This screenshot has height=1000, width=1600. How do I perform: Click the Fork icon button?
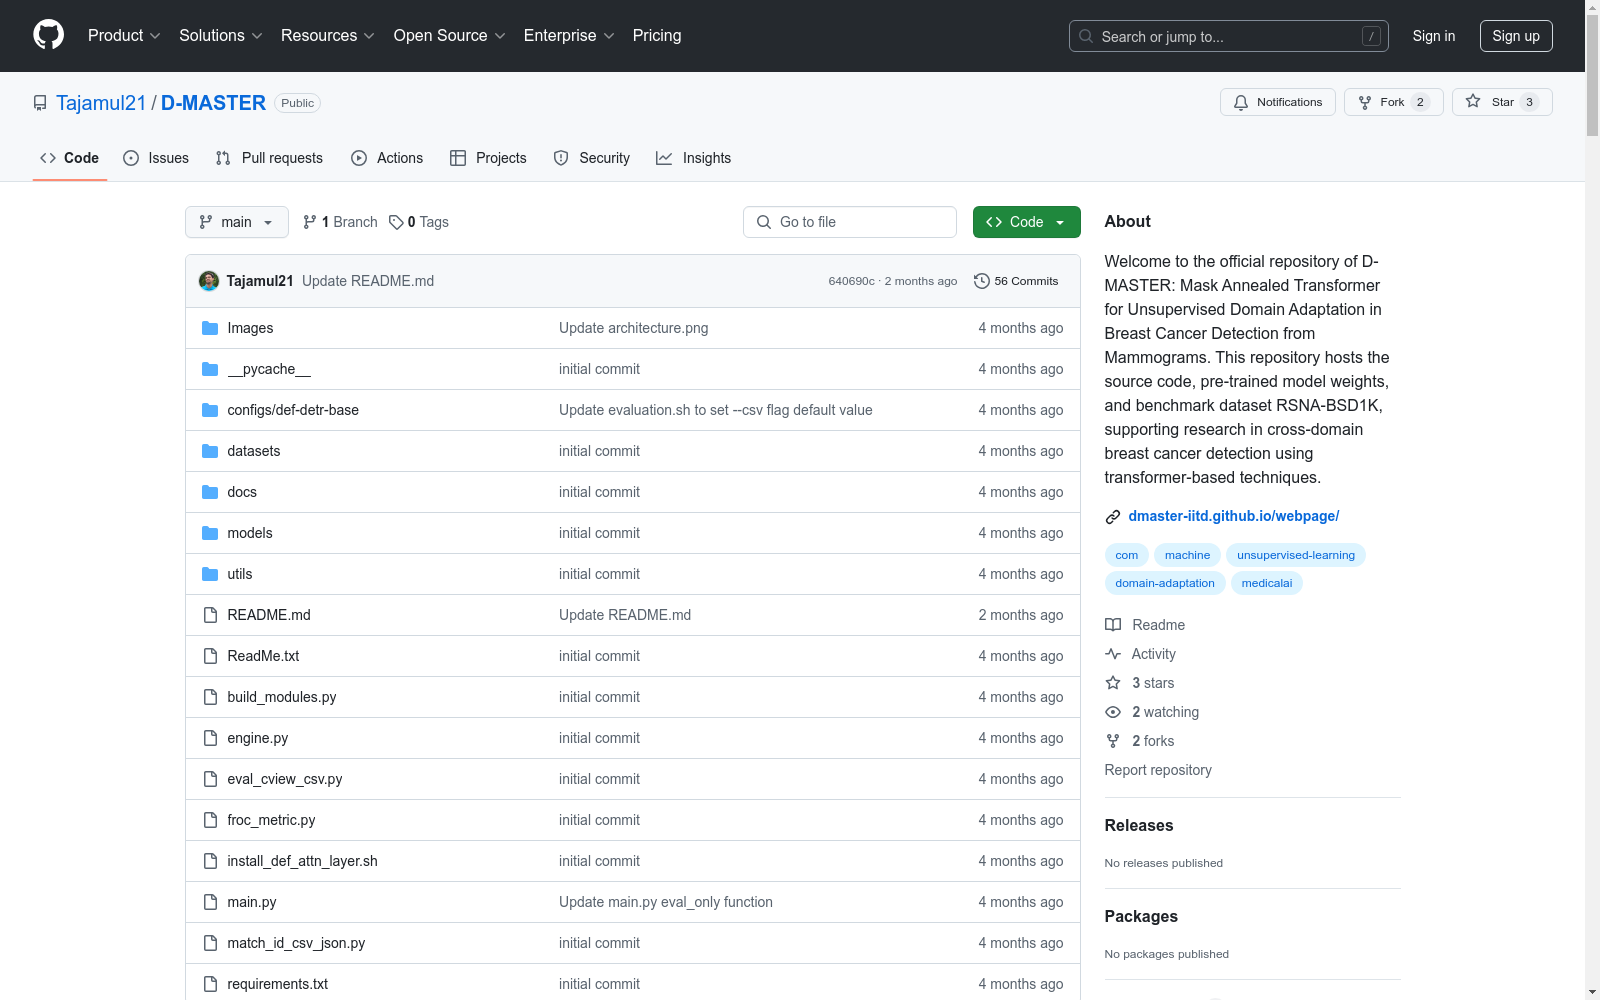tap(1365, 102)
